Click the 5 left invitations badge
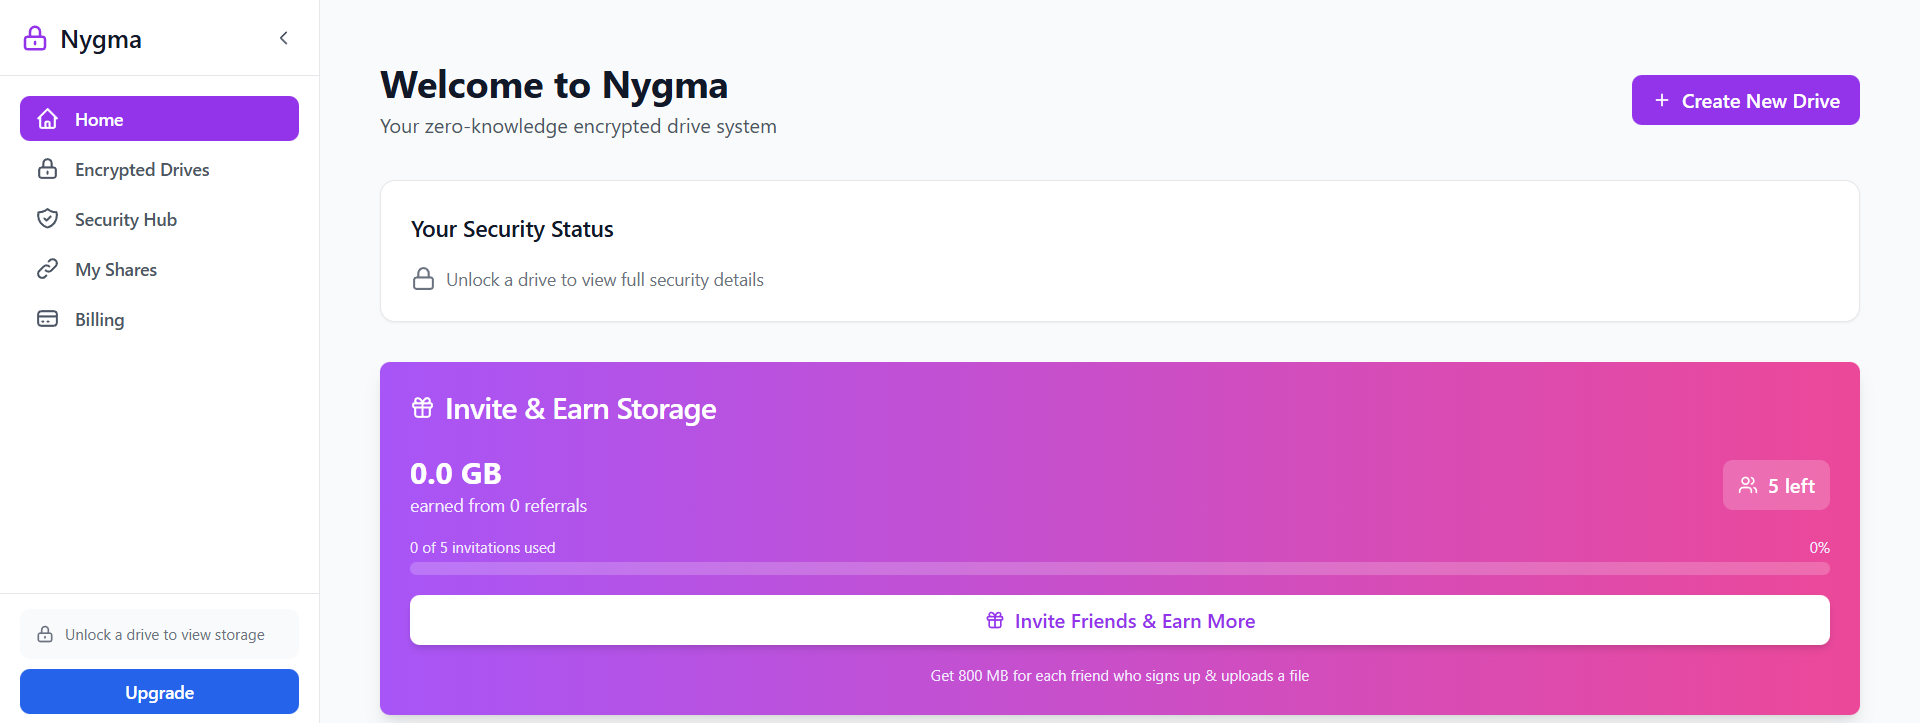This screenshot has width=1920, height=723. coord(1776,485)
